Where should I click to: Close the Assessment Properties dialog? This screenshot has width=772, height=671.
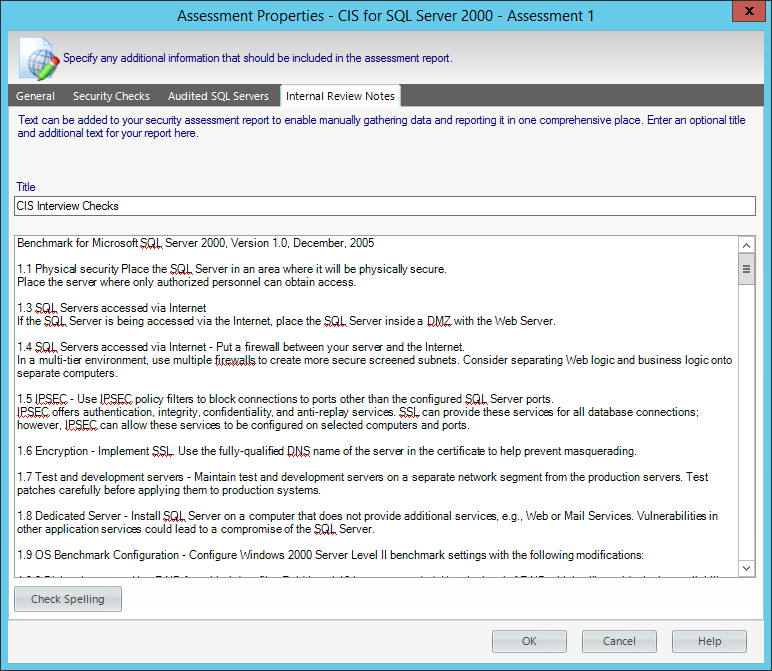click(749, 11)
